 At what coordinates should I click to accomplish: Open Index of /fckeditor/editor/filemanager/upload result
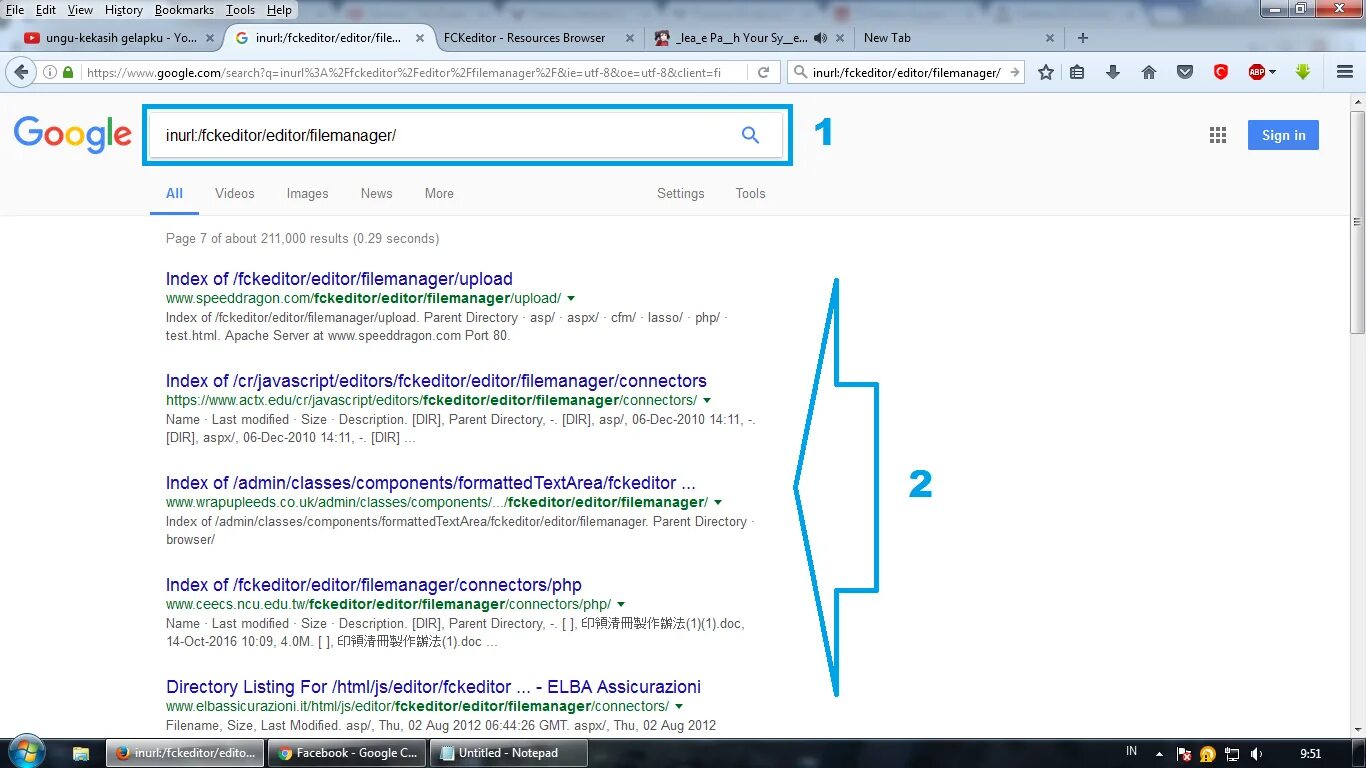(339, 279)
